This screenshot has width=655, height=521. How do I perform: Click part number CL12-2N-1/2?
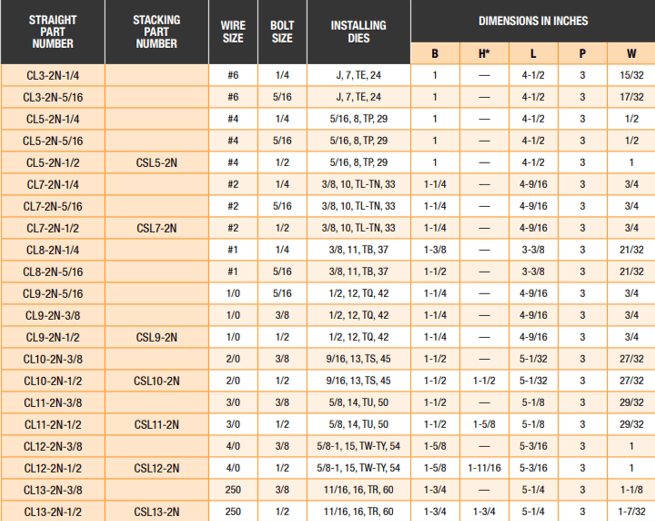pos(52,468)
